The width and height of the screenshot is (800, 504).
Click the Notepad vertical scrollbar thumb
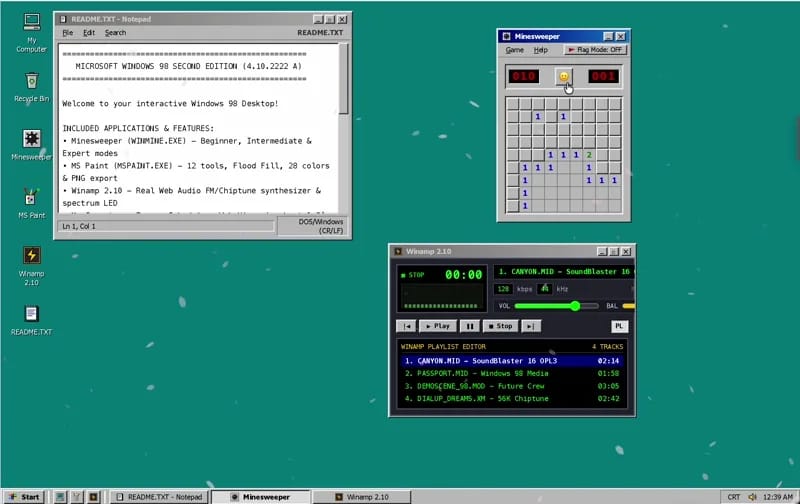pos(344,79)
